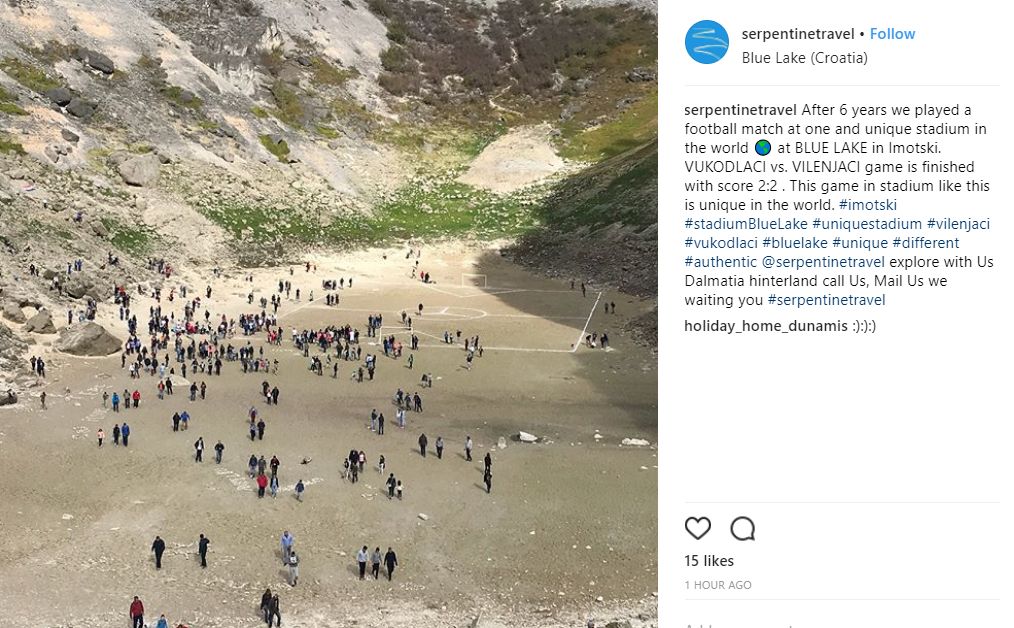Click the dry lake football field photo
The height and width of the screenshot is (628, 1014).
tap(329, 314)
